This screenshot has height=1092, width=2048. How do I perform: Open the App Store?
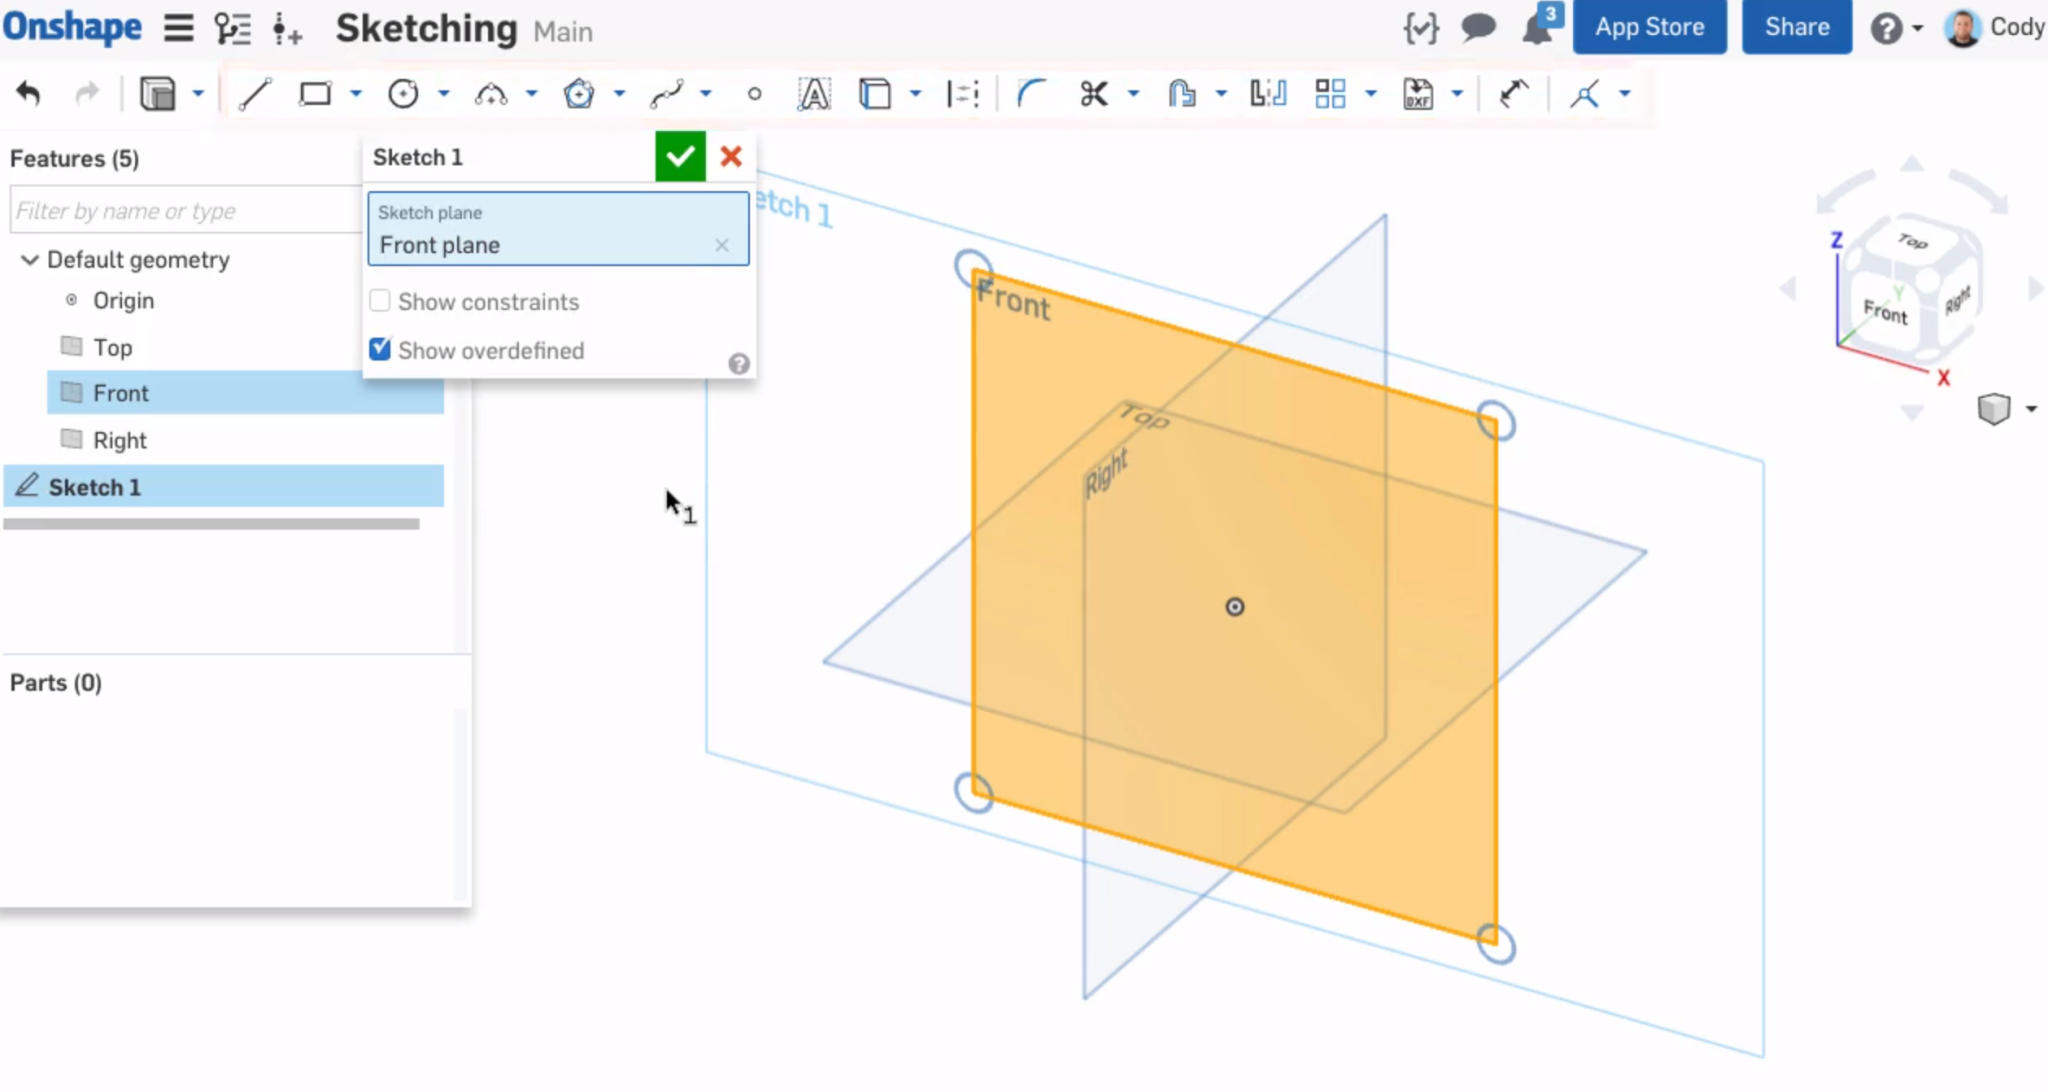[x=1650, y=27]
